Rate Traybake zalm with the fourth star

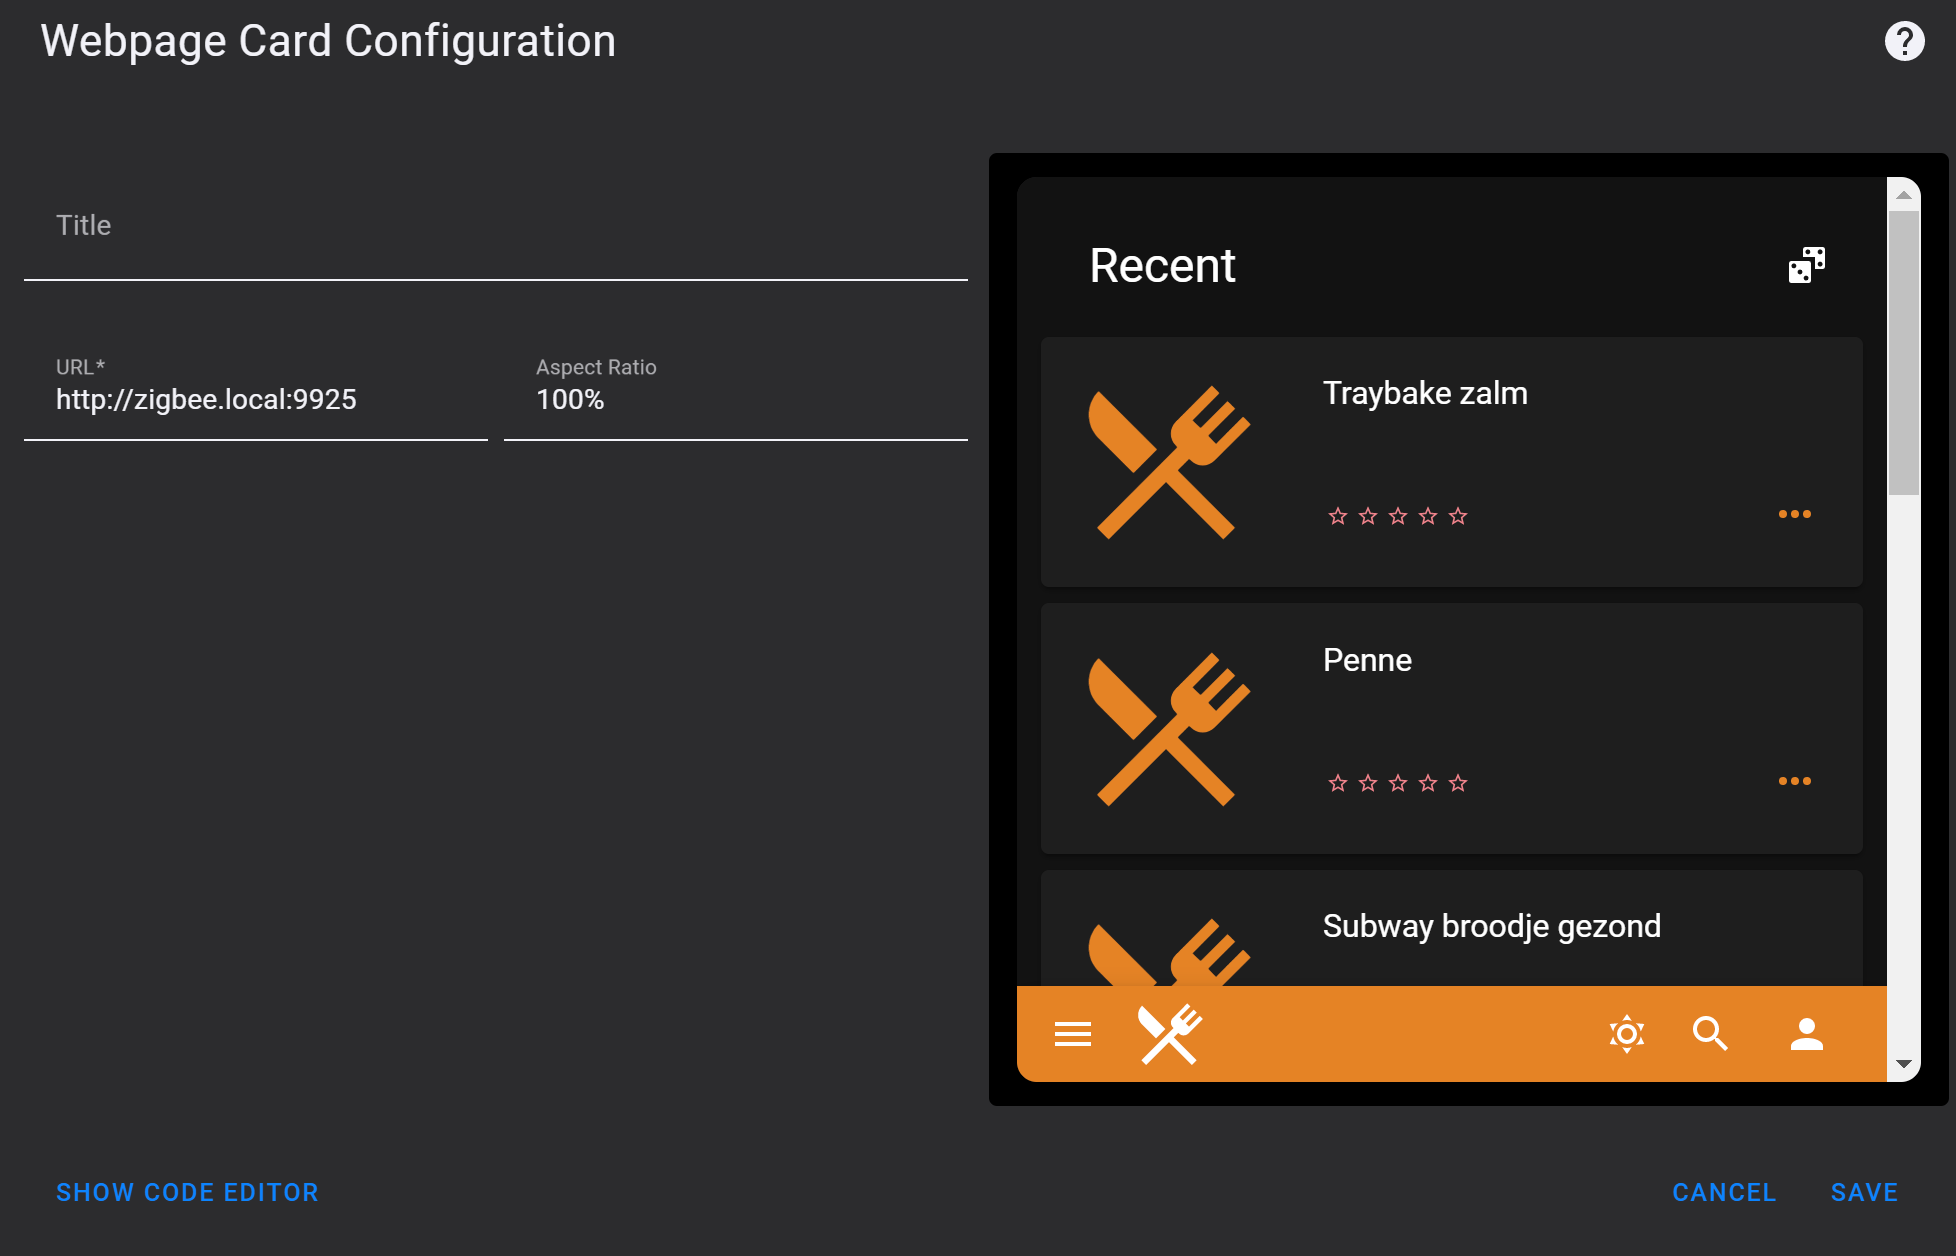[x=1427, y=516]
